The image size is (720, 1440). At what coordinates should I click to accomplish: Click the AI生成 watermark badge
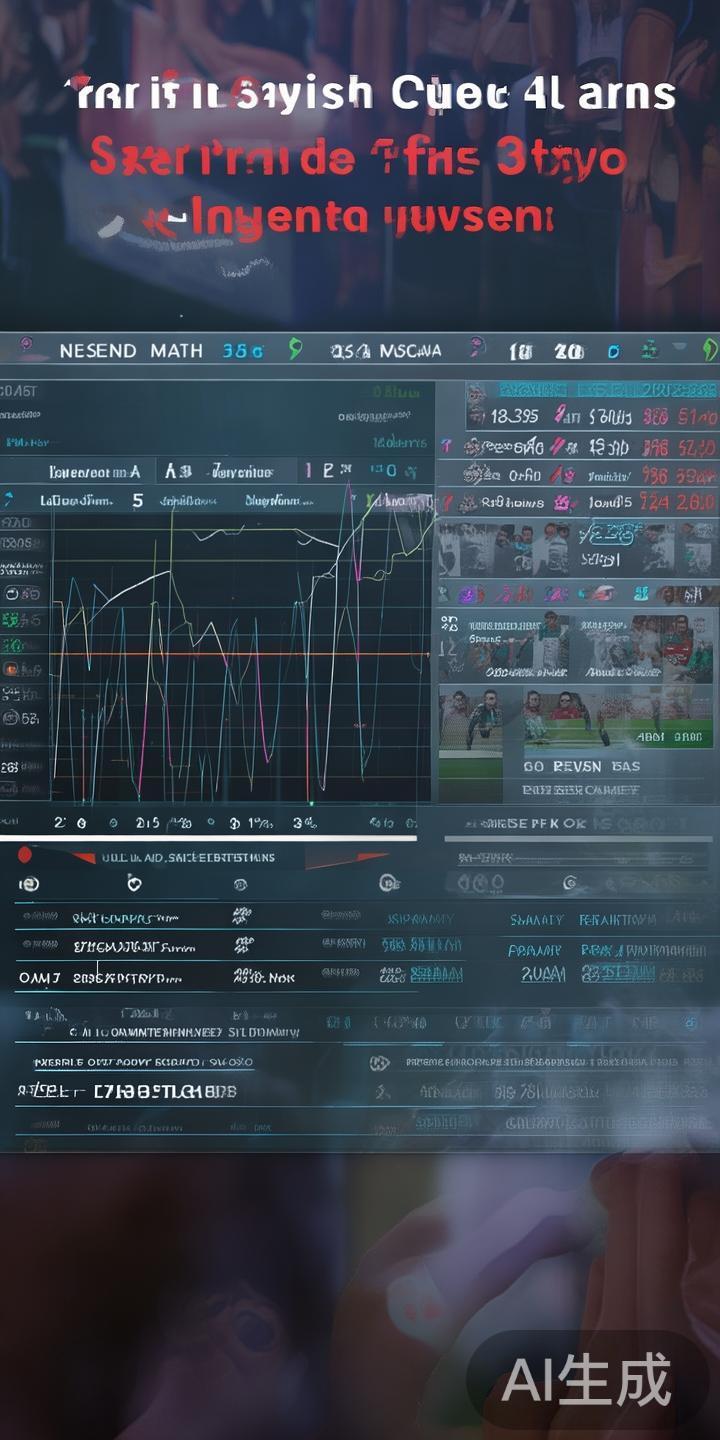coord(587,1382)
